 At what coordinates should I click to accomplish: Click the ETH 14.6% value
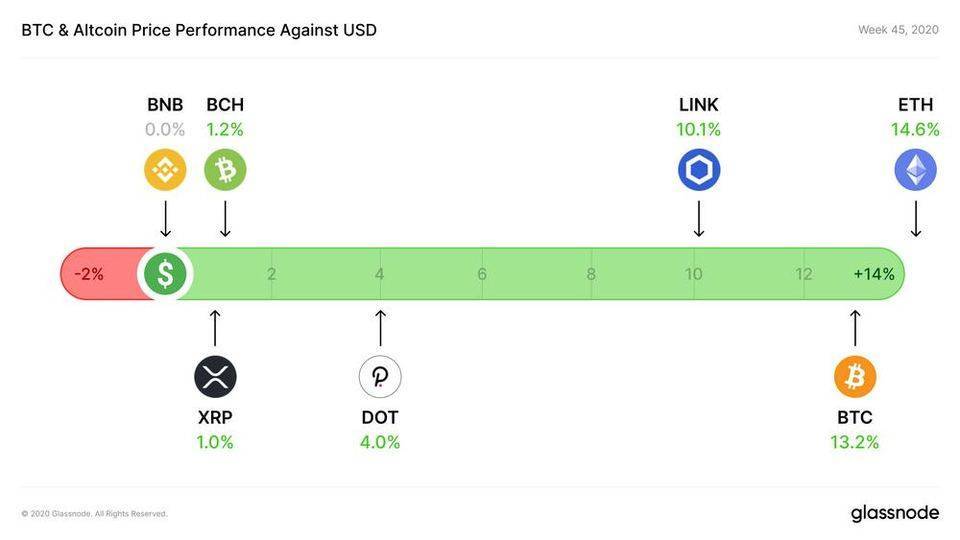pos(915,129)
